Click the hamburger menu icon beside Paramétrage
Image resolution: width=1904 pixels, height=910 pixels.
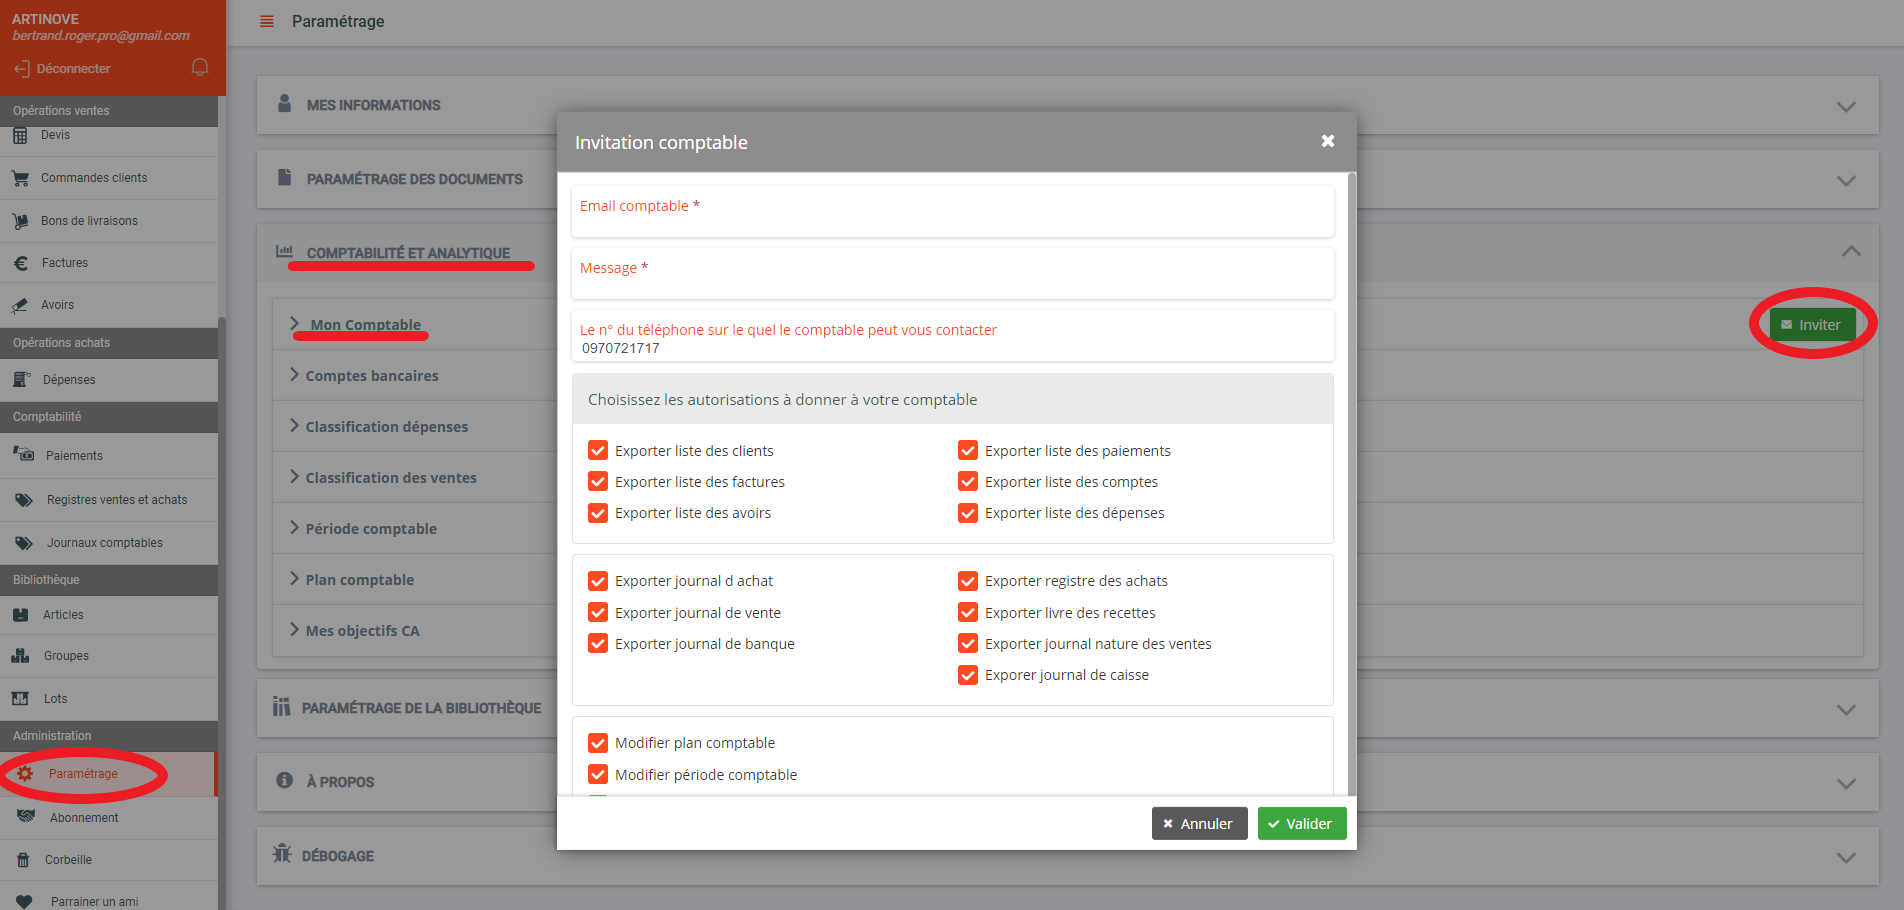(x=267, y=21)
